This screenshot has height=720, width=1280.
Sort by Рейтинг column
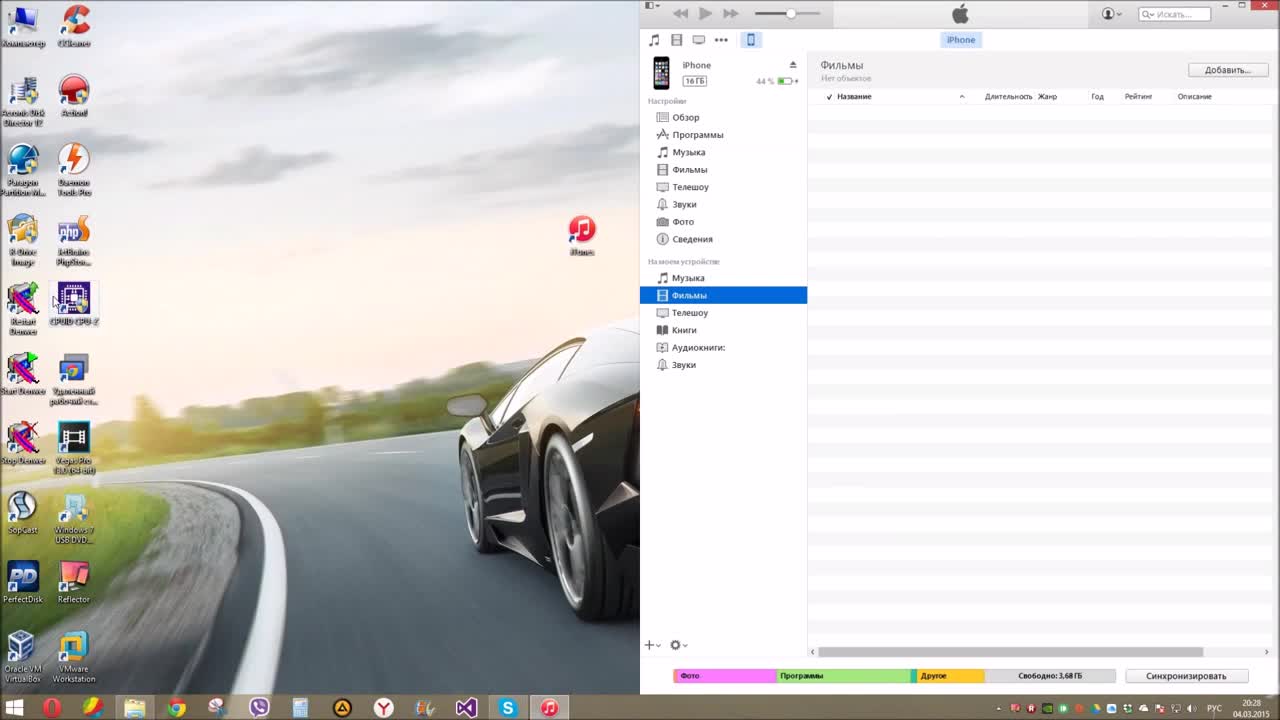(1138, 97)
